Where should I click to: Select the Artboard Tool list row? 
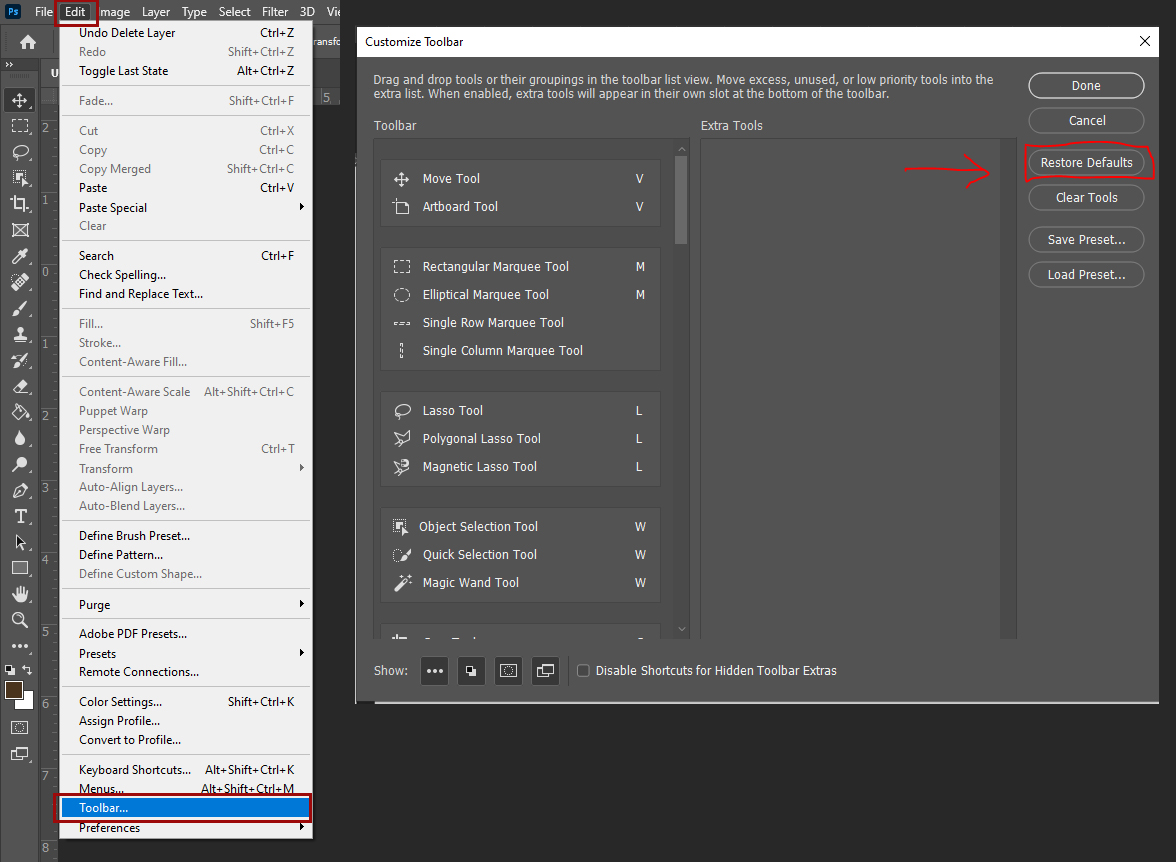(x=520, y=206)
